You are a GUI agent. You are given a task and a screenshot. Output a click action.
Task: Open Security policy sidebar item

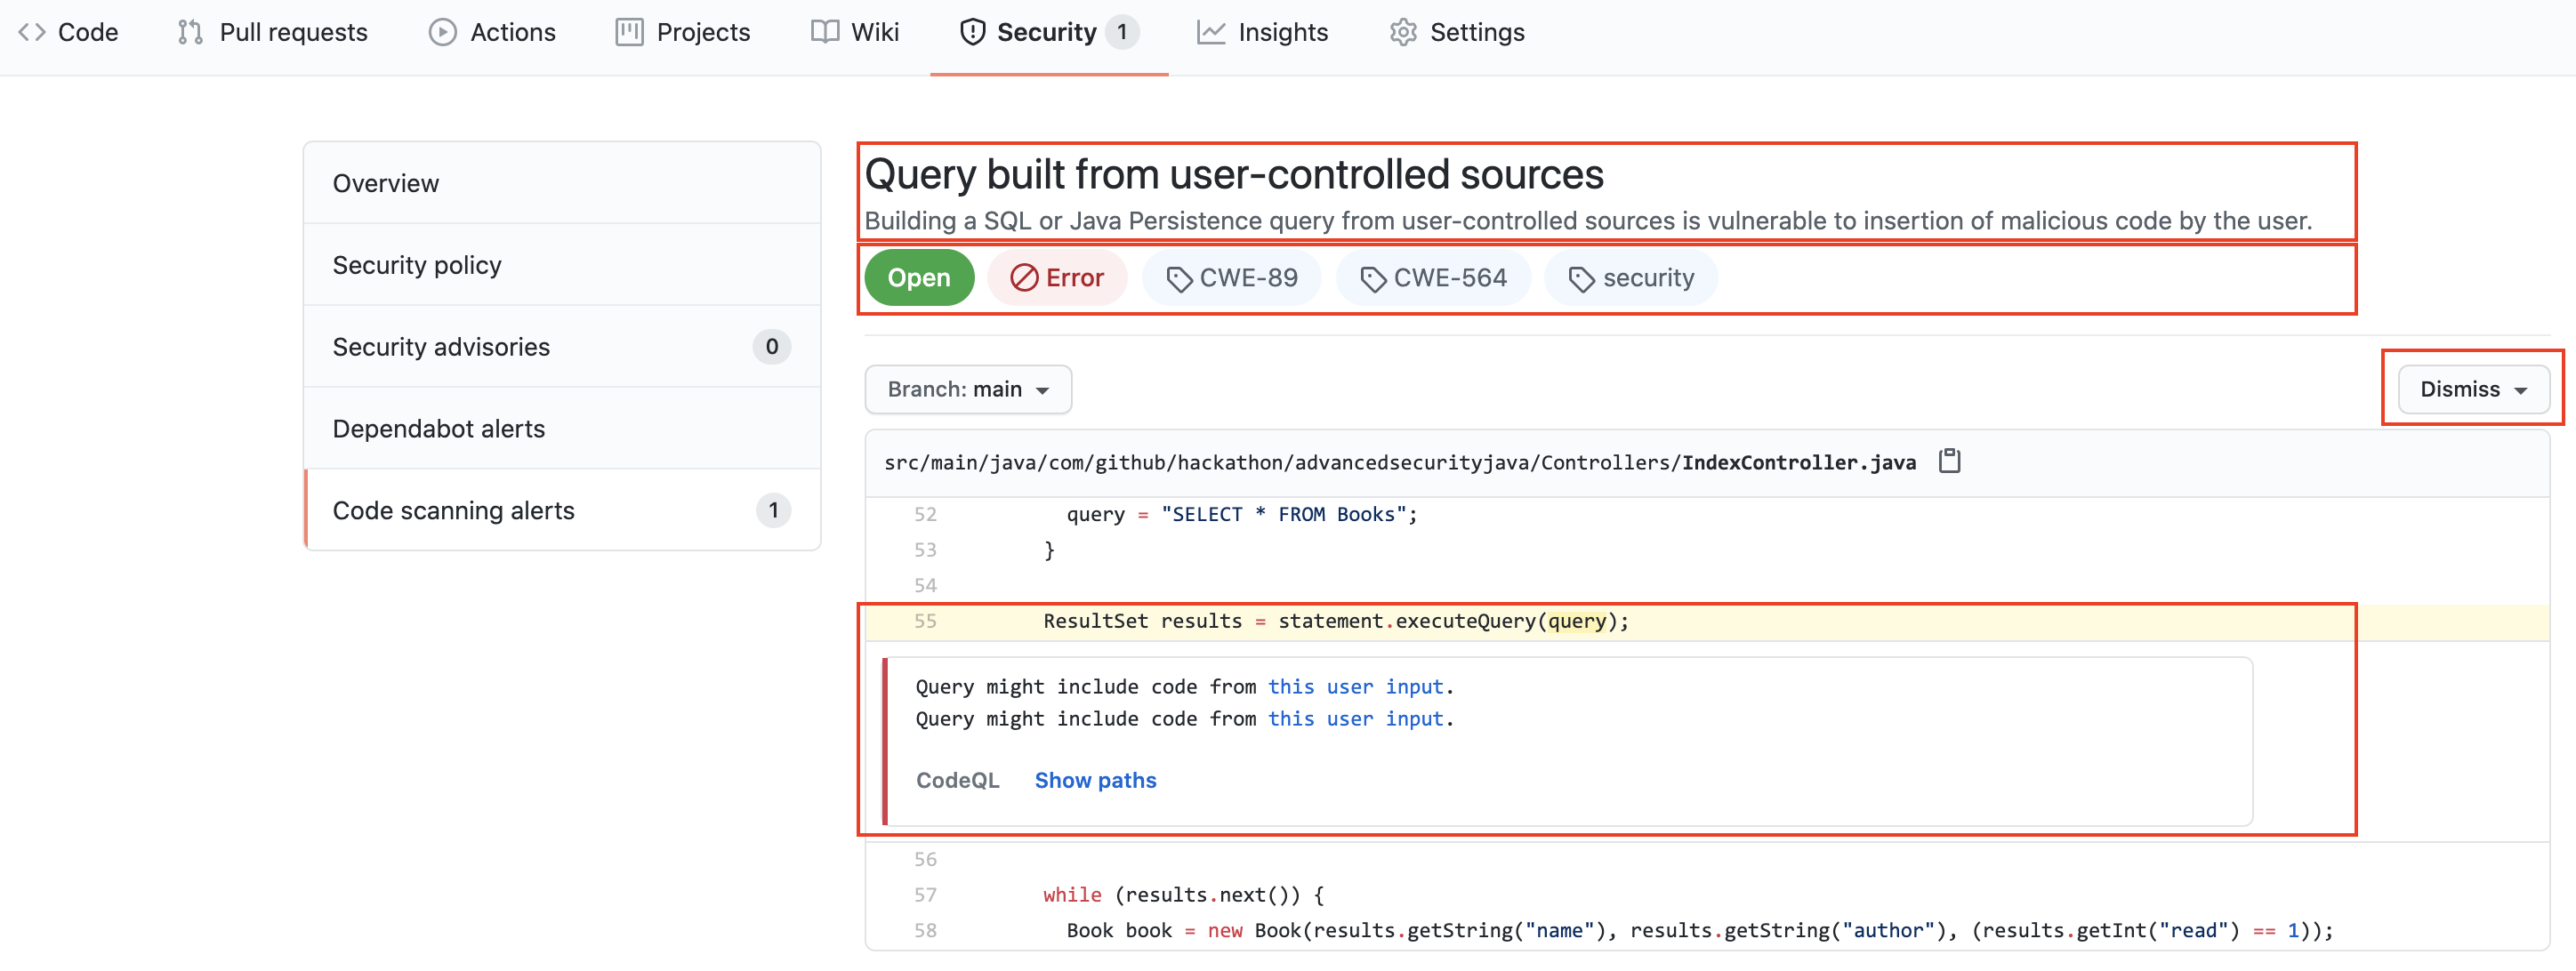click(x=417, y=265)
